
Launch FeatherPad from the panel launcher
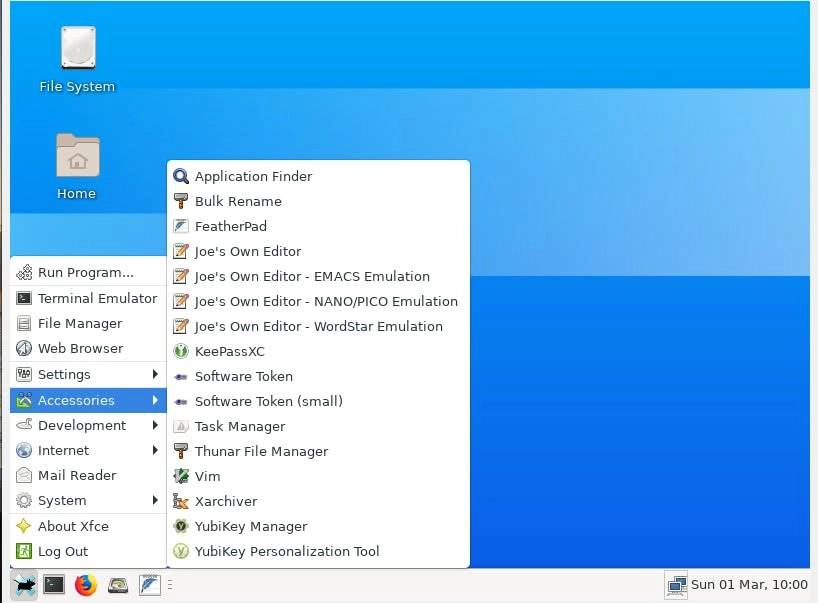[149, 585]
